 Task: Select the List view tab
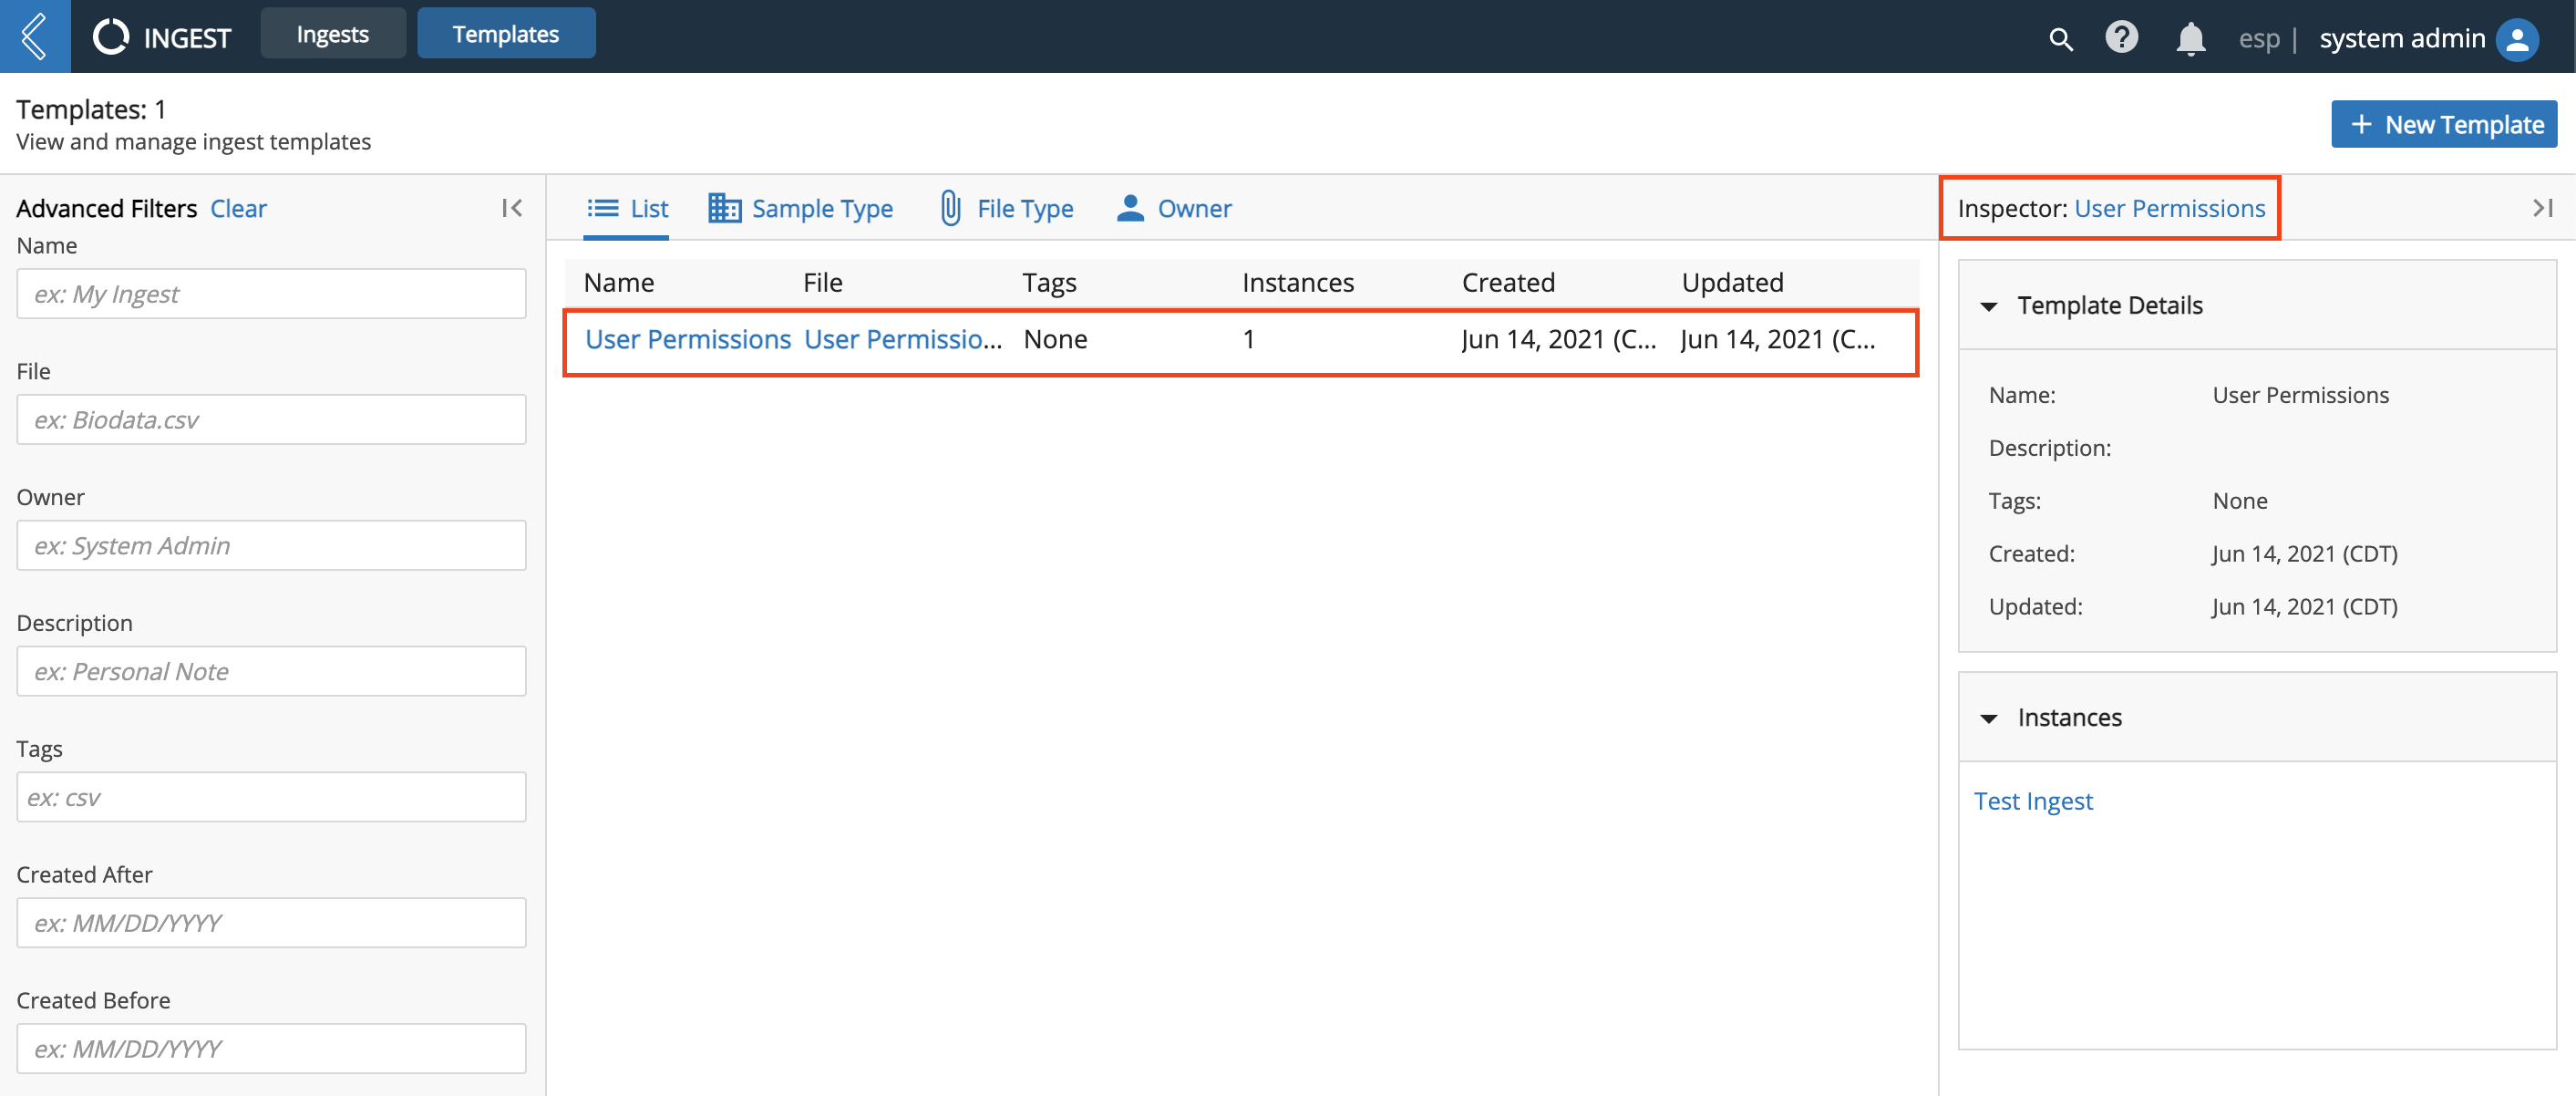point(626,208)
